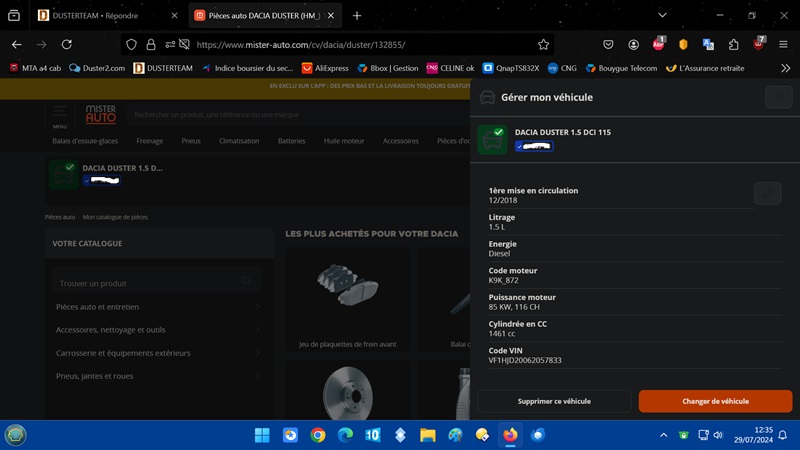Open the volume control in system tray
Image resolution: width=800 pixels, height=450 pixels.
[x=718, y=435]
